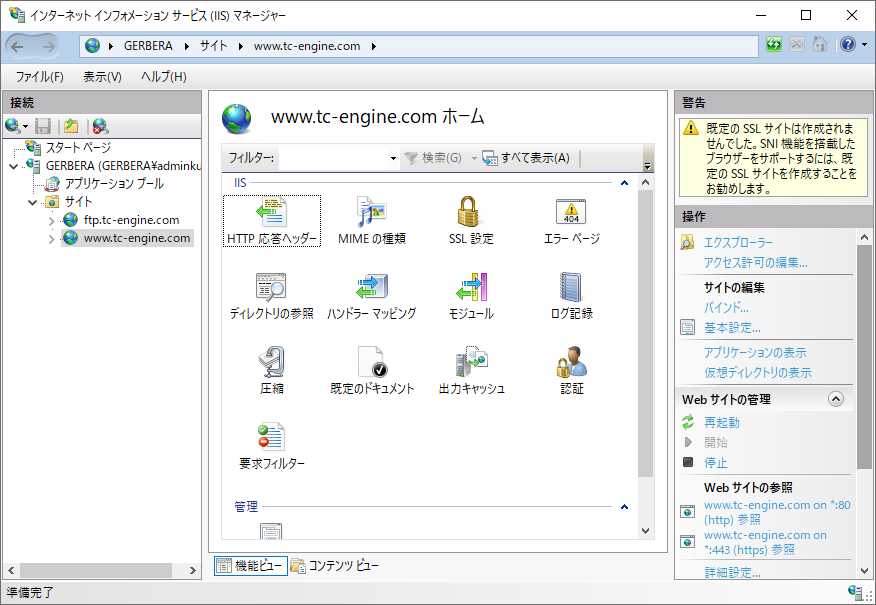
Task: Browse www.tc-engine.com on *:80 (http)
Action: point(777,512)
